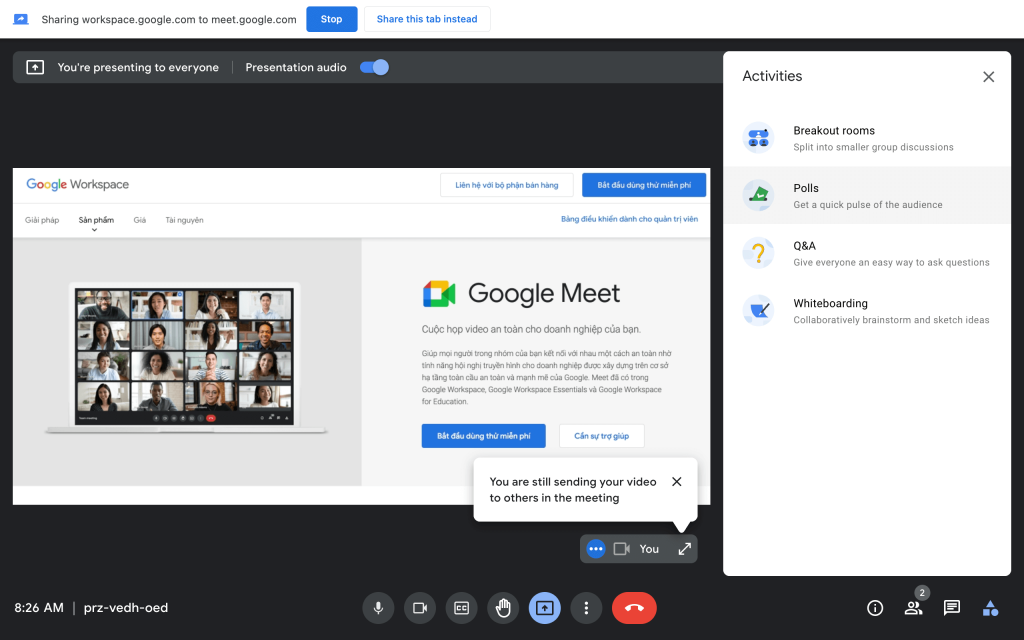Expand self-view tile with arrows icon
The height and width of the screenshot is (640, 1024).
click(684, 549)
